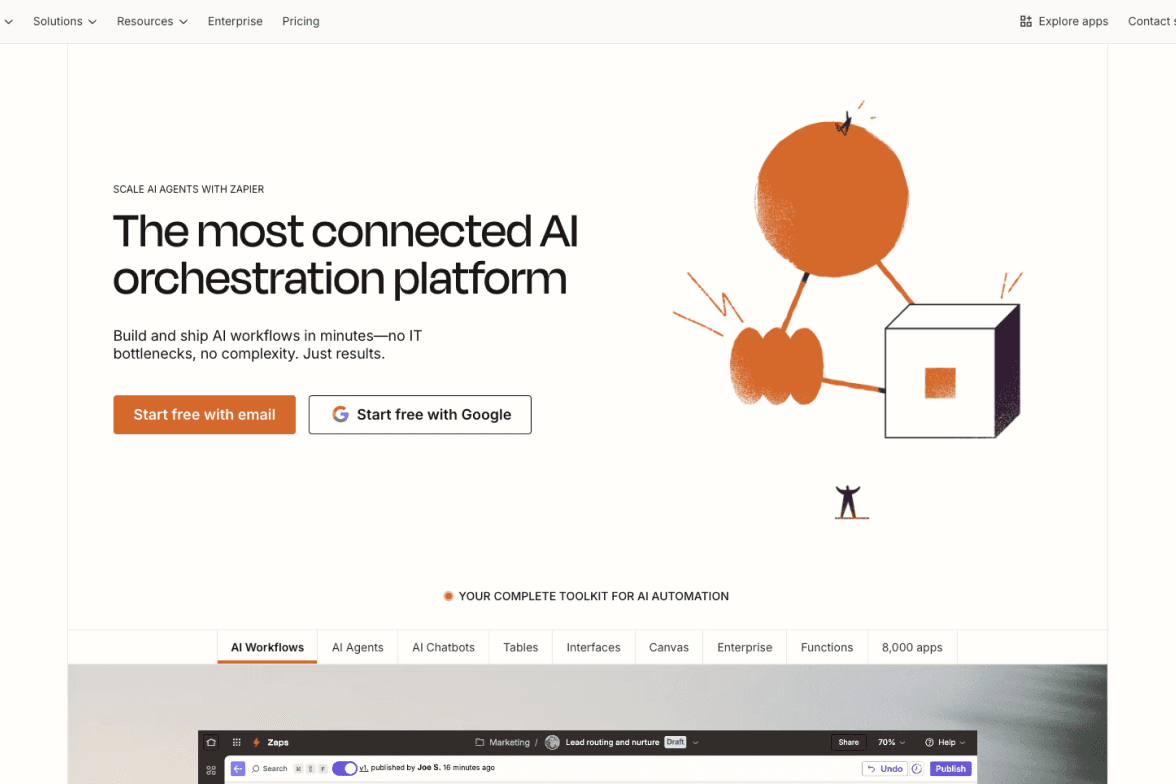This screenshot has width=1176, height=784.
Task: Click the Marketing folder icon
Action: pyautogui.click(x=479, y=743)
